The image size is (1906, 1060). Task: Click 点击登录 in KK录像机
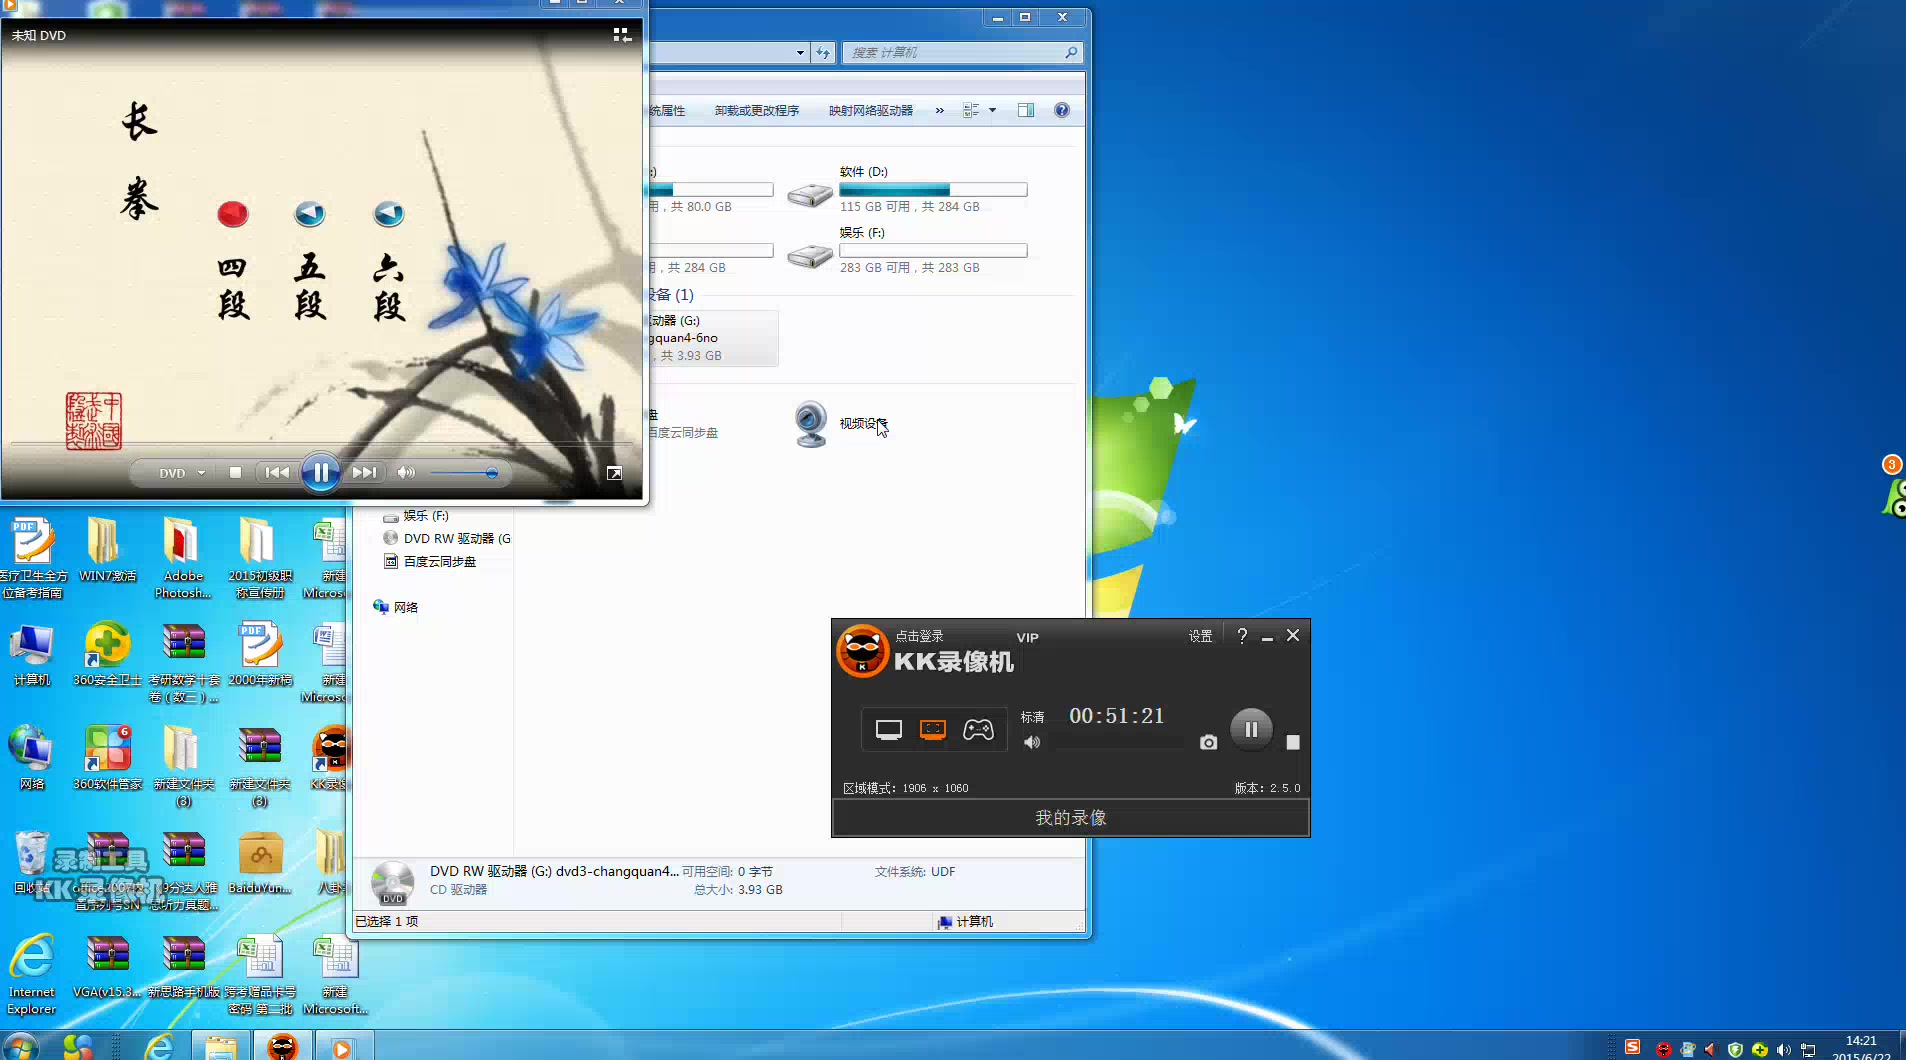(x=919, y=636)
